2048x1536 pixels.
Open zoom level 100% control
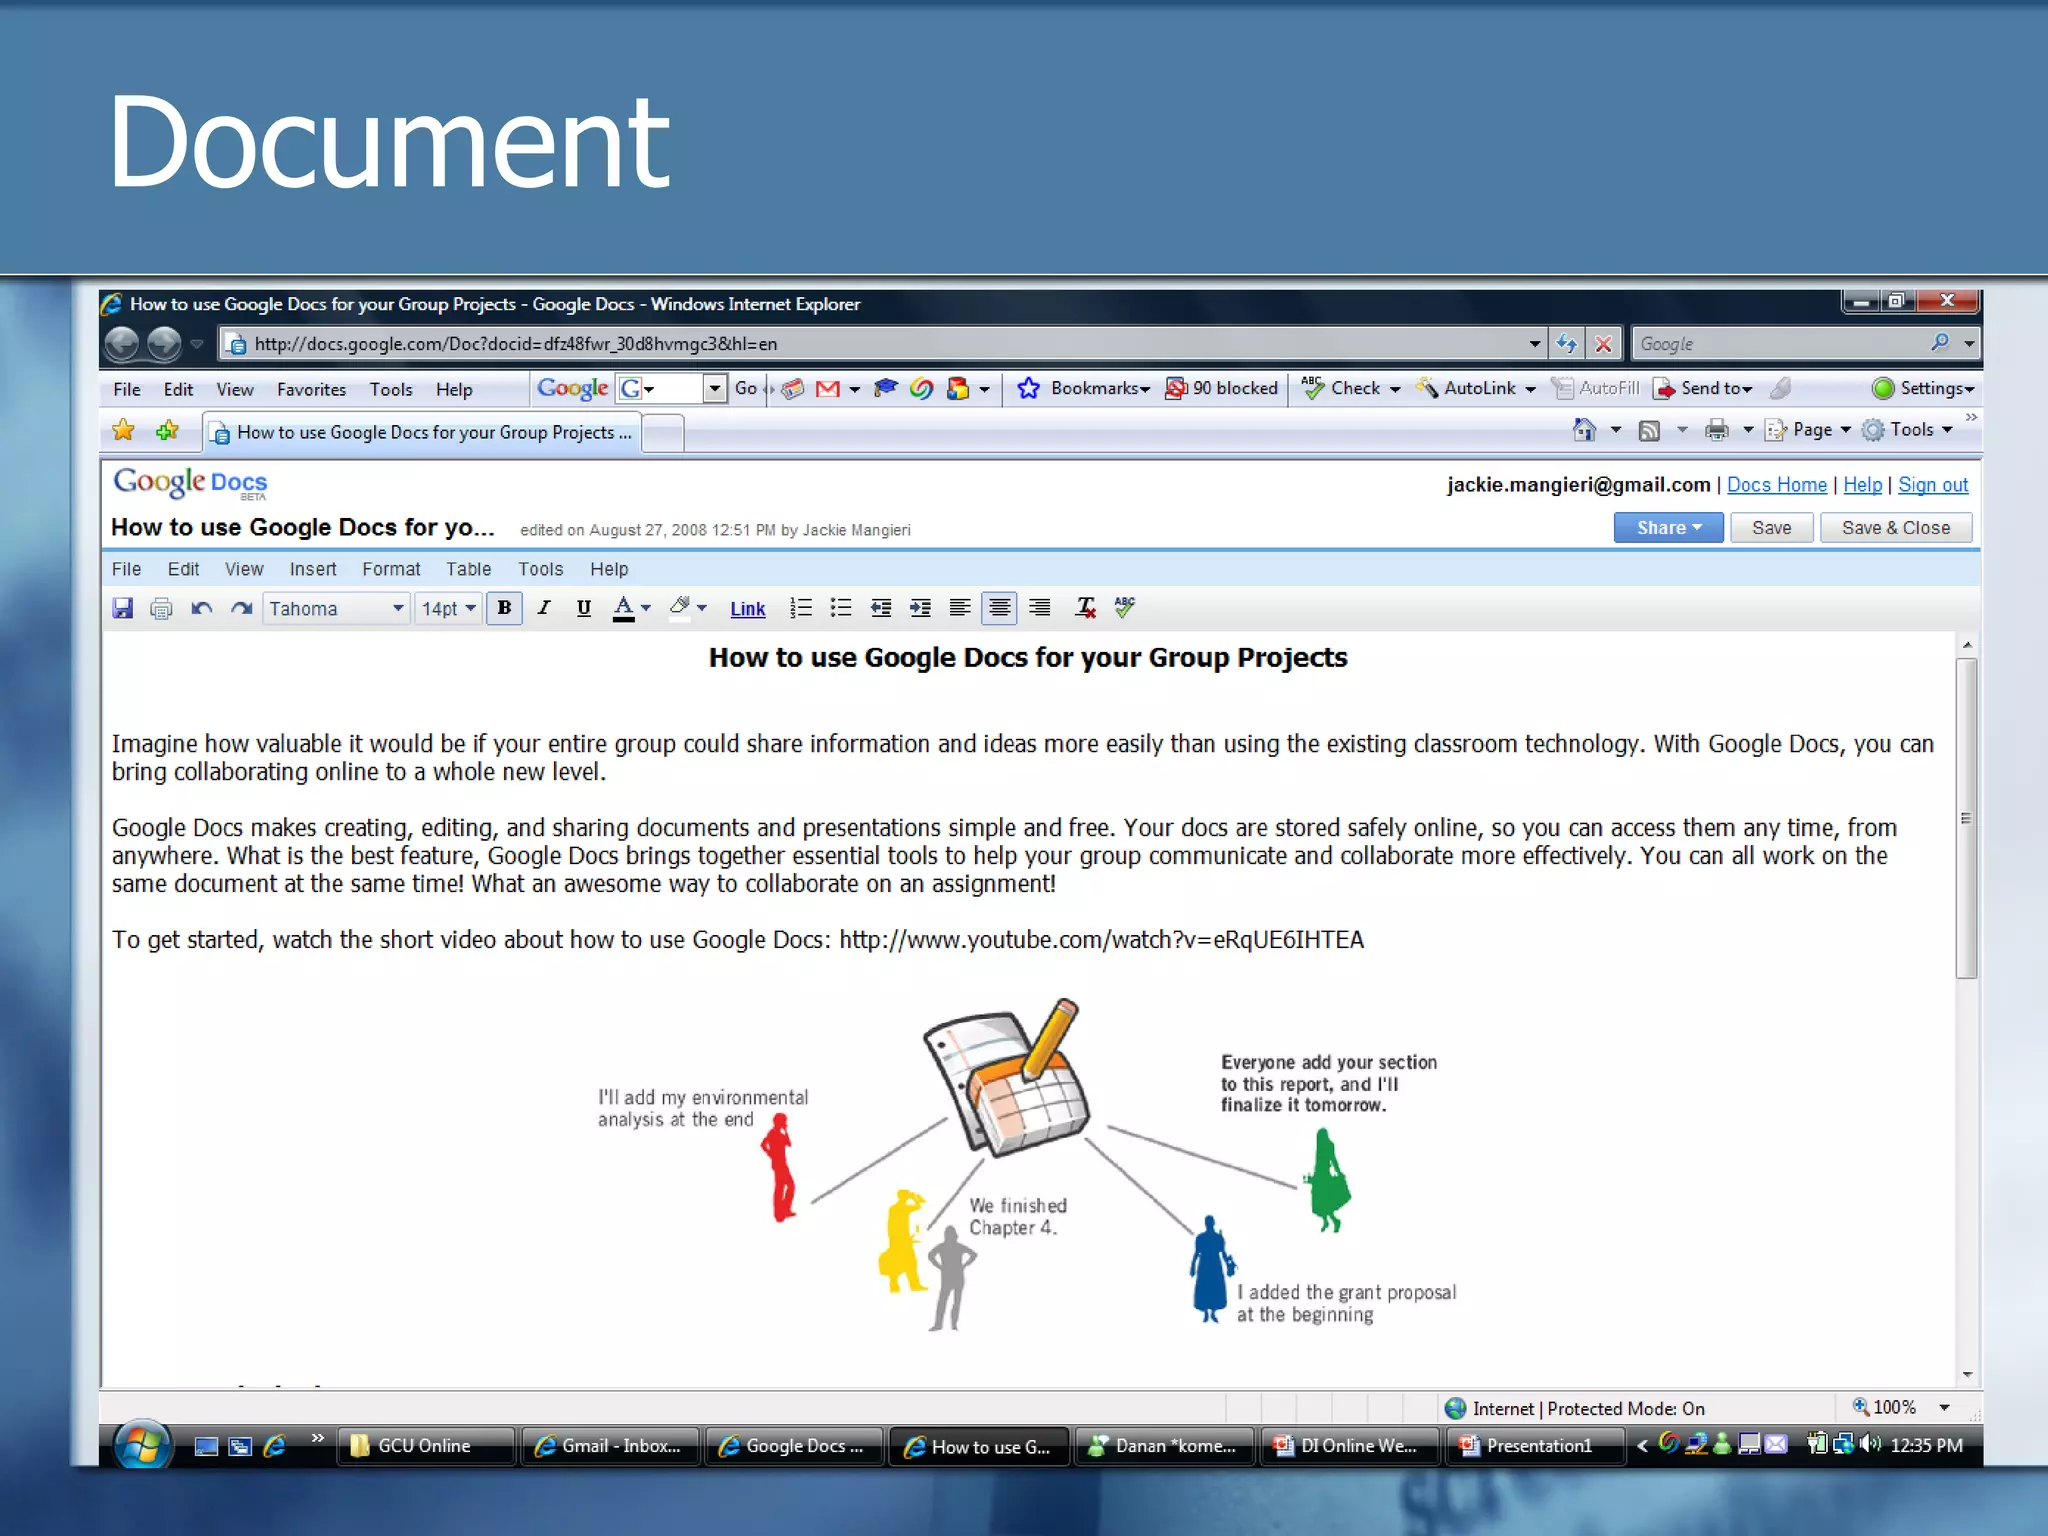[1900, 1407]
